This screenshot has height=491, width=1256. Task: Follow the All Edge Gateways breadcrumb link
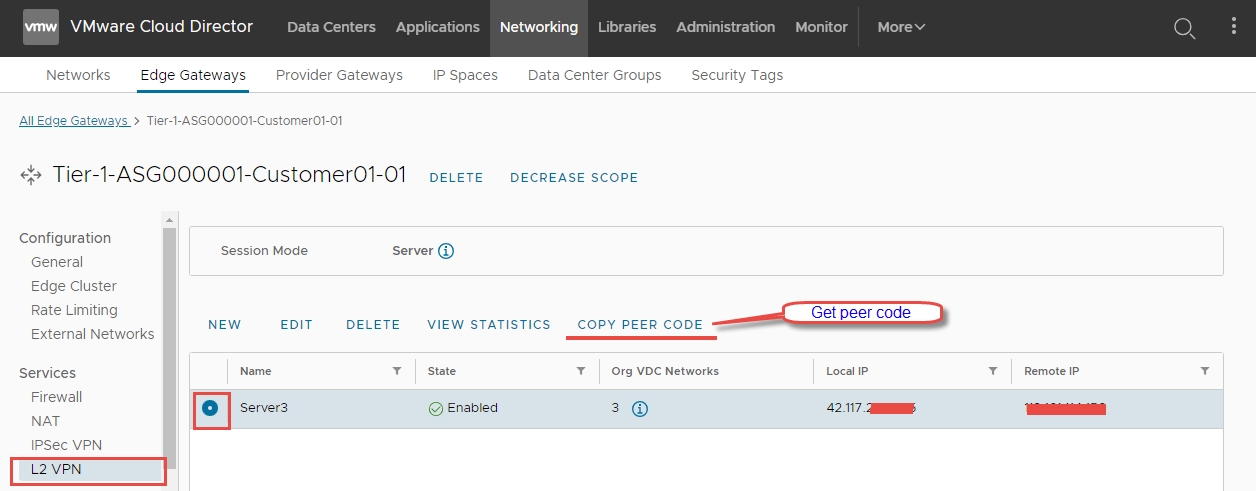point(73,121)
